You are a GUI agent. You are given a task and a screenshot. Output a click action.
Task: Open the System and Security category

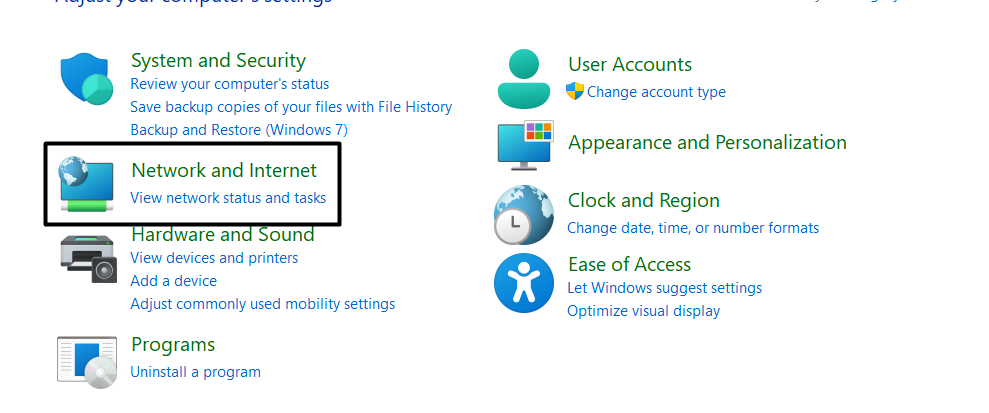tap(218, 61)
